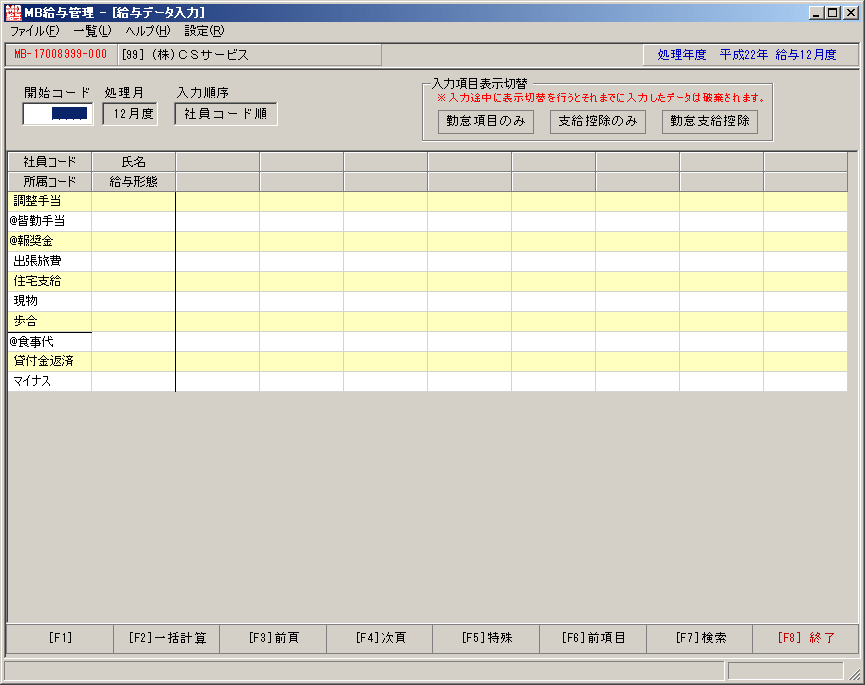The image size is (865, 685).
Task: Select the マイナス row label
Action: 50,381
